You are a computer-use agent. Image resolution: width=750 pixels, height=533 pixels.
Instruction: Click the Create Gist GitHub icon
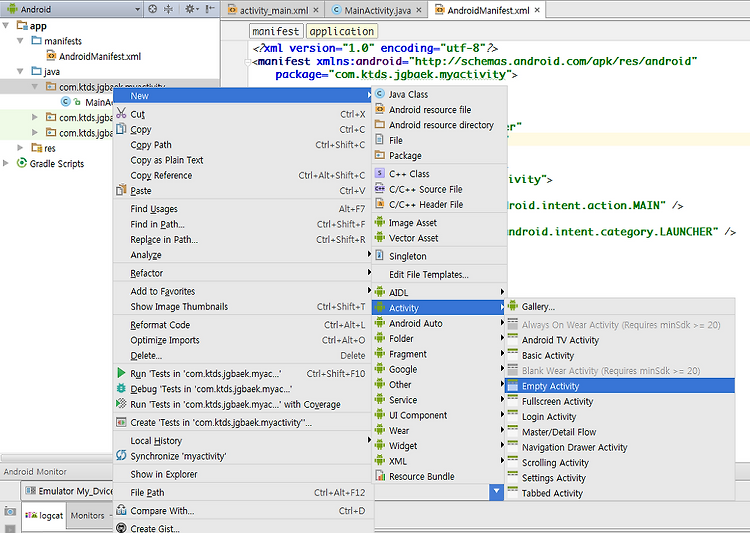(121, 528)
